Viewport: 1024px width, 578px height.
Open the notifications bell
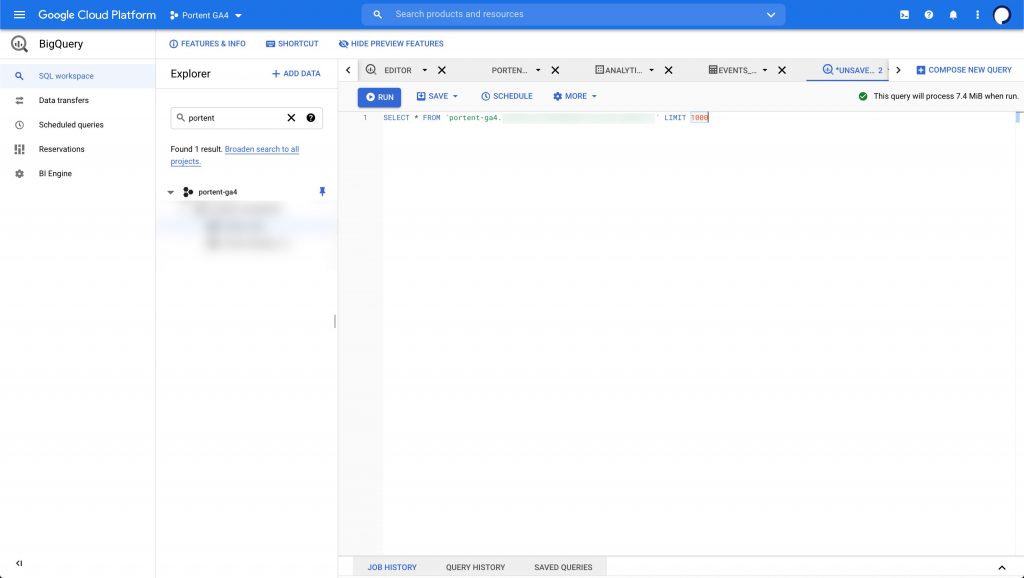tap(953, 15)
